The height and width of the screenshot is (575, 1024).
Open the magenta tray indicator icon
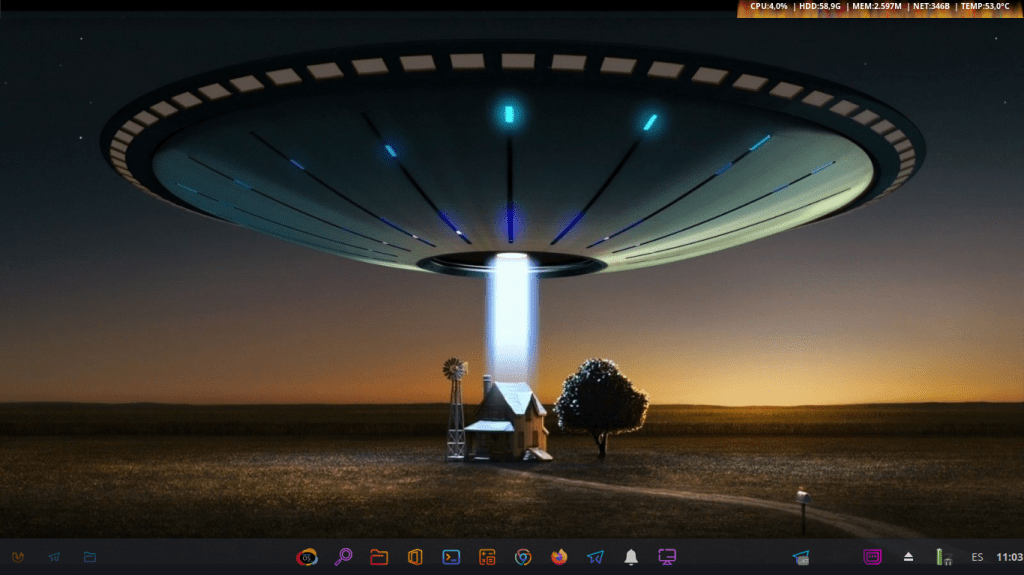872,557
